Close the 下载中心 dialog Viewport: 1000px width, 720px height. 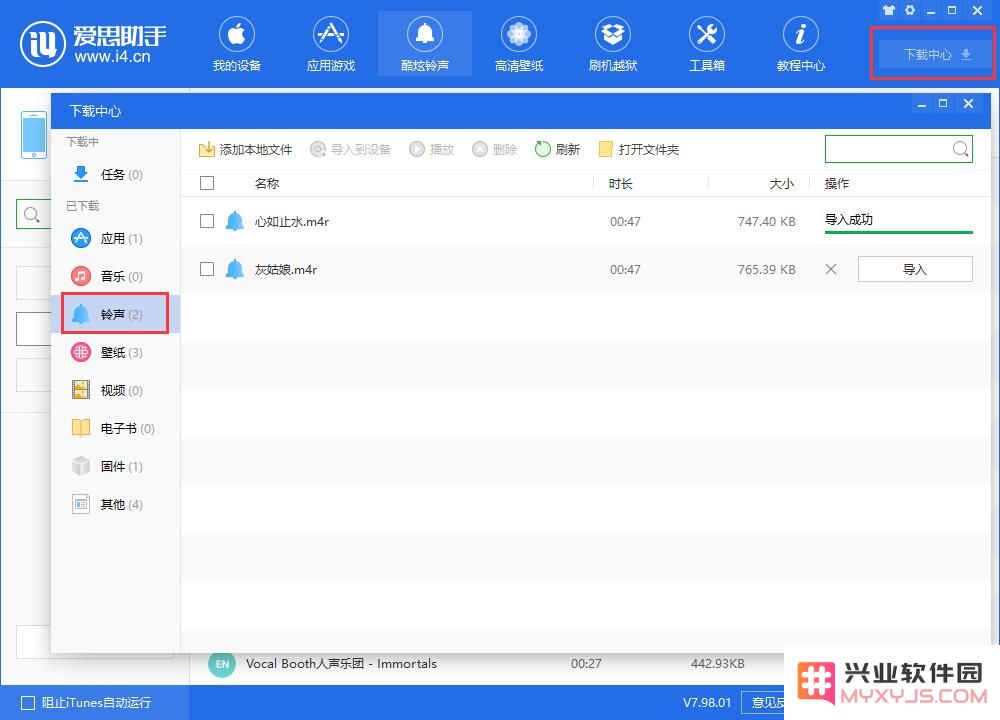(x=968, y=103)
